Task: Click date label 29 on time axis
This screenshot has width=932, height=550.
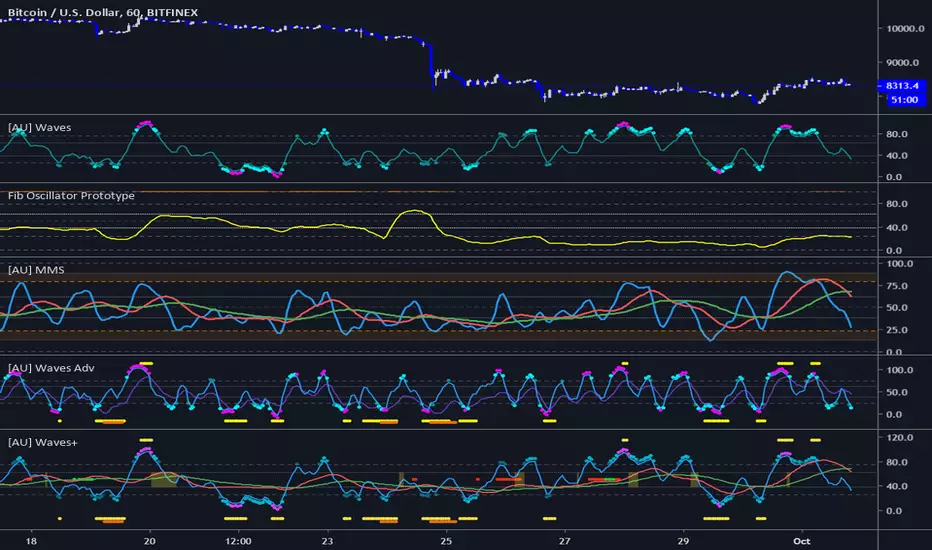Action: click(x=683, y=541)
